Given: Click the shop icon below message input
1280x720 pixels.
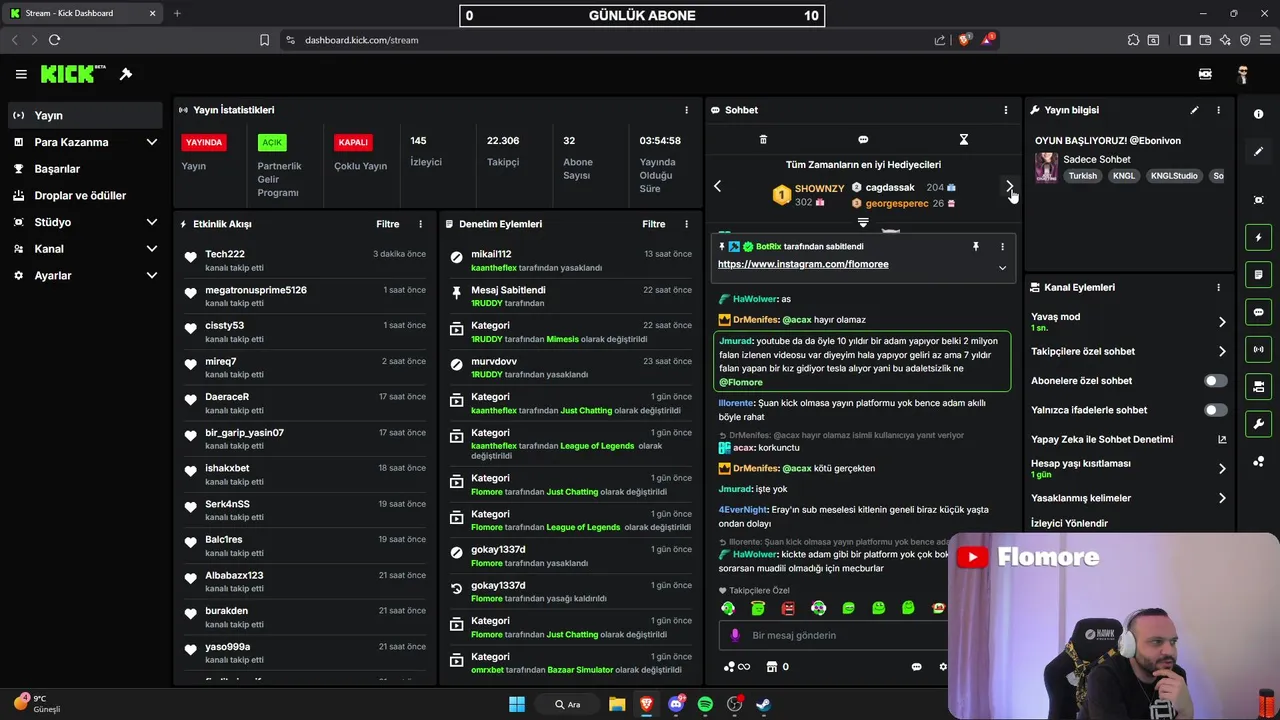Looking at the screenshot, I should pyautogui.click(x=772, y=667).
